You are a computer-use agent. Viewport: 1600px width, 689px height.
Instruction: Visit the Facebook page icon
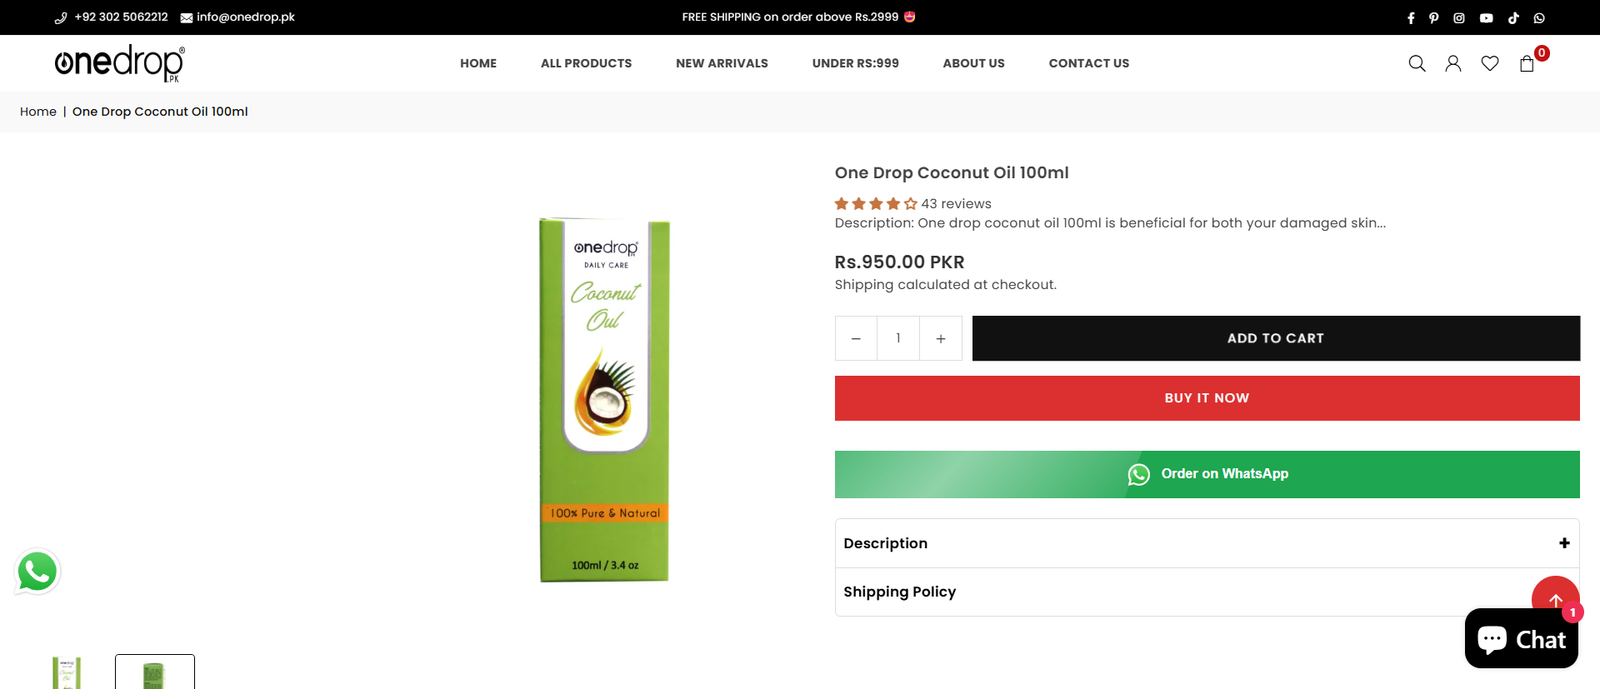pos(1411,18)
